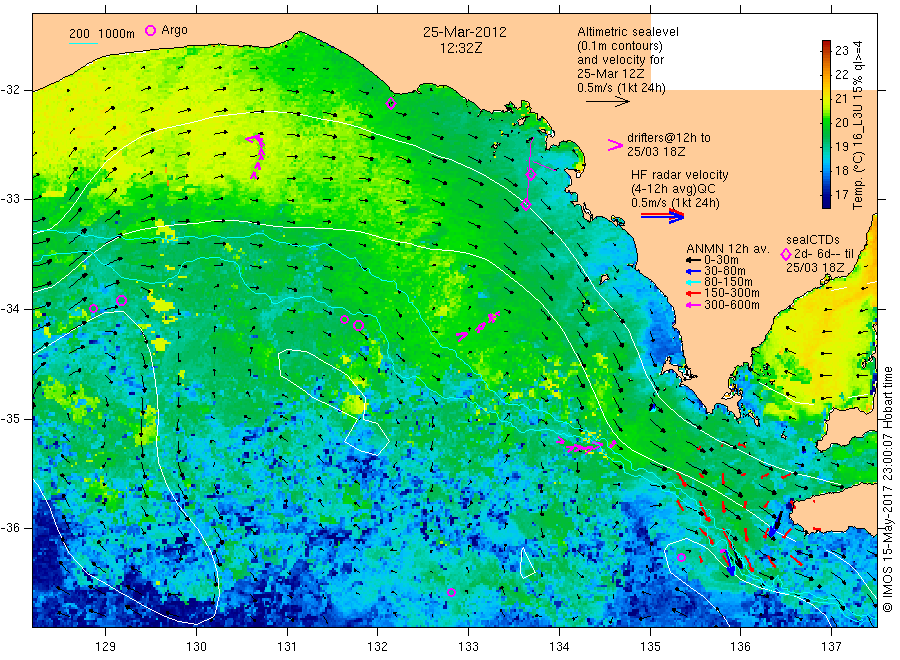Click the '12:32Z' time label

(461, 48)
